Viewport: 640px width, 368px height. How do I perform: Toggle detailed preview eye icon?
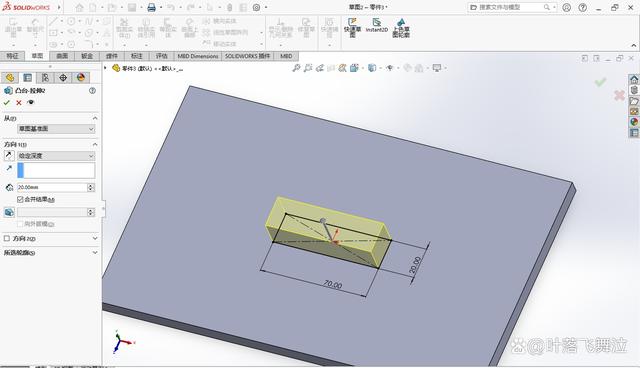pos(31,102)
